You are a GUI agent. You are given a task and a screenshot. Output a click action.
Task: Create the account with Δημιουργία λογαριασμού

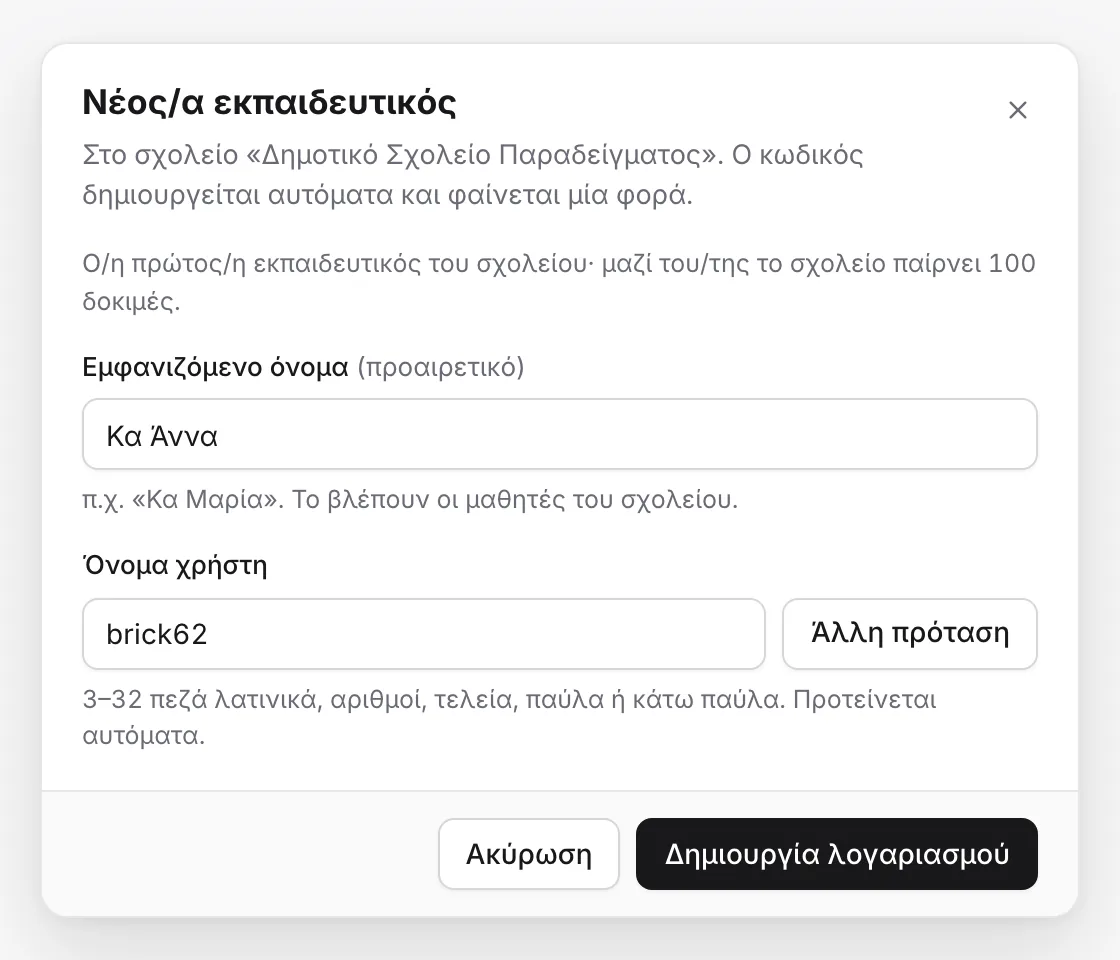[x=836, y=854]
